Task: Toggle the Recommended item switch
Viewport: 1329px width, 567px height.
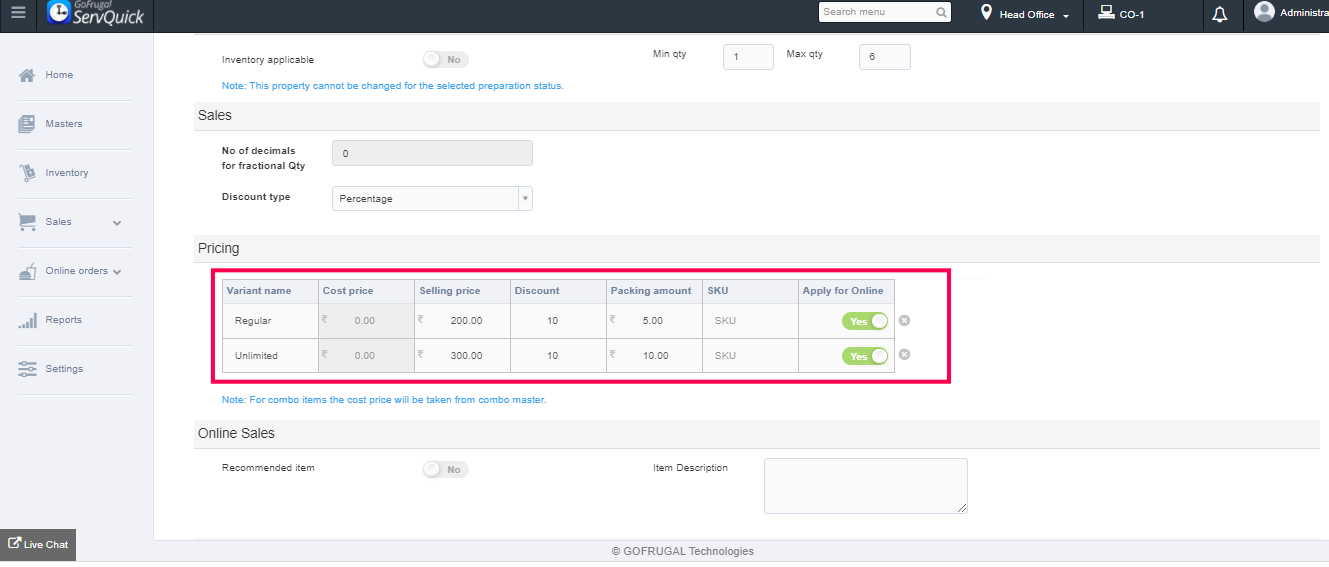Action: click(x=445, y=469)
